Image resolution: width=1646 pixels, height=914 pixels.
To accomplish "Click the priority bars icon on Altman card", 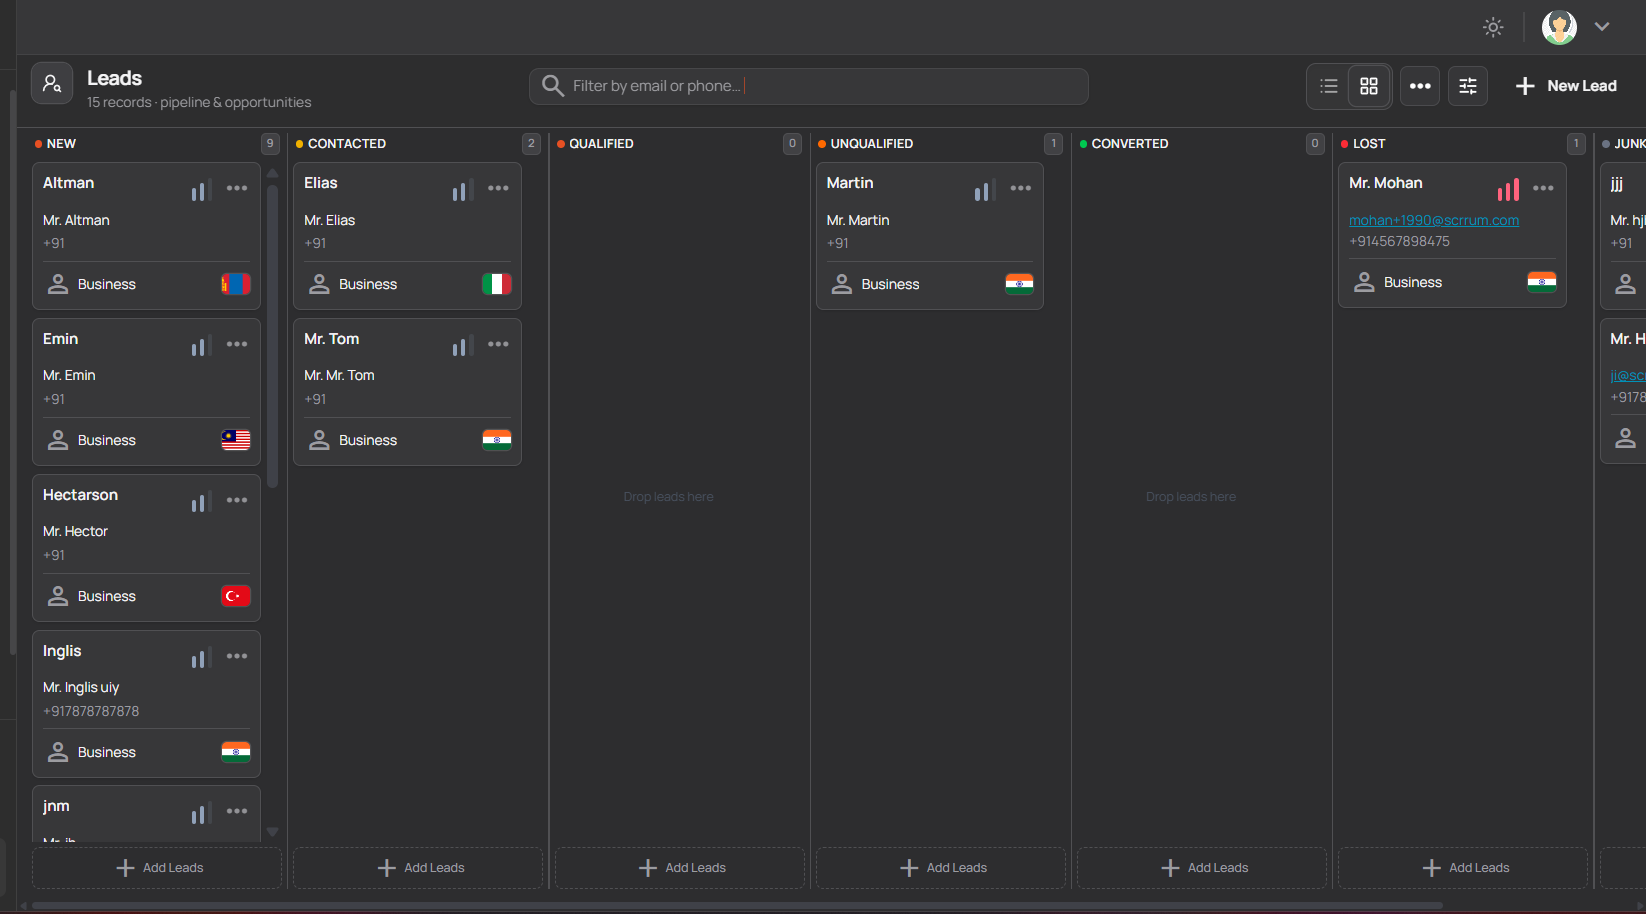I will 201,190.
